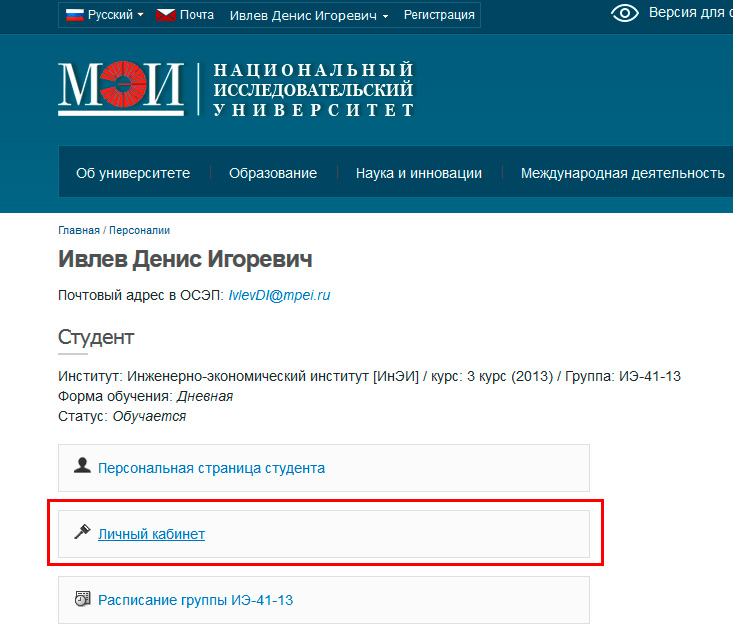The image size is (733, 644).
Task: Open the Почта link
Action: [197, 15]
